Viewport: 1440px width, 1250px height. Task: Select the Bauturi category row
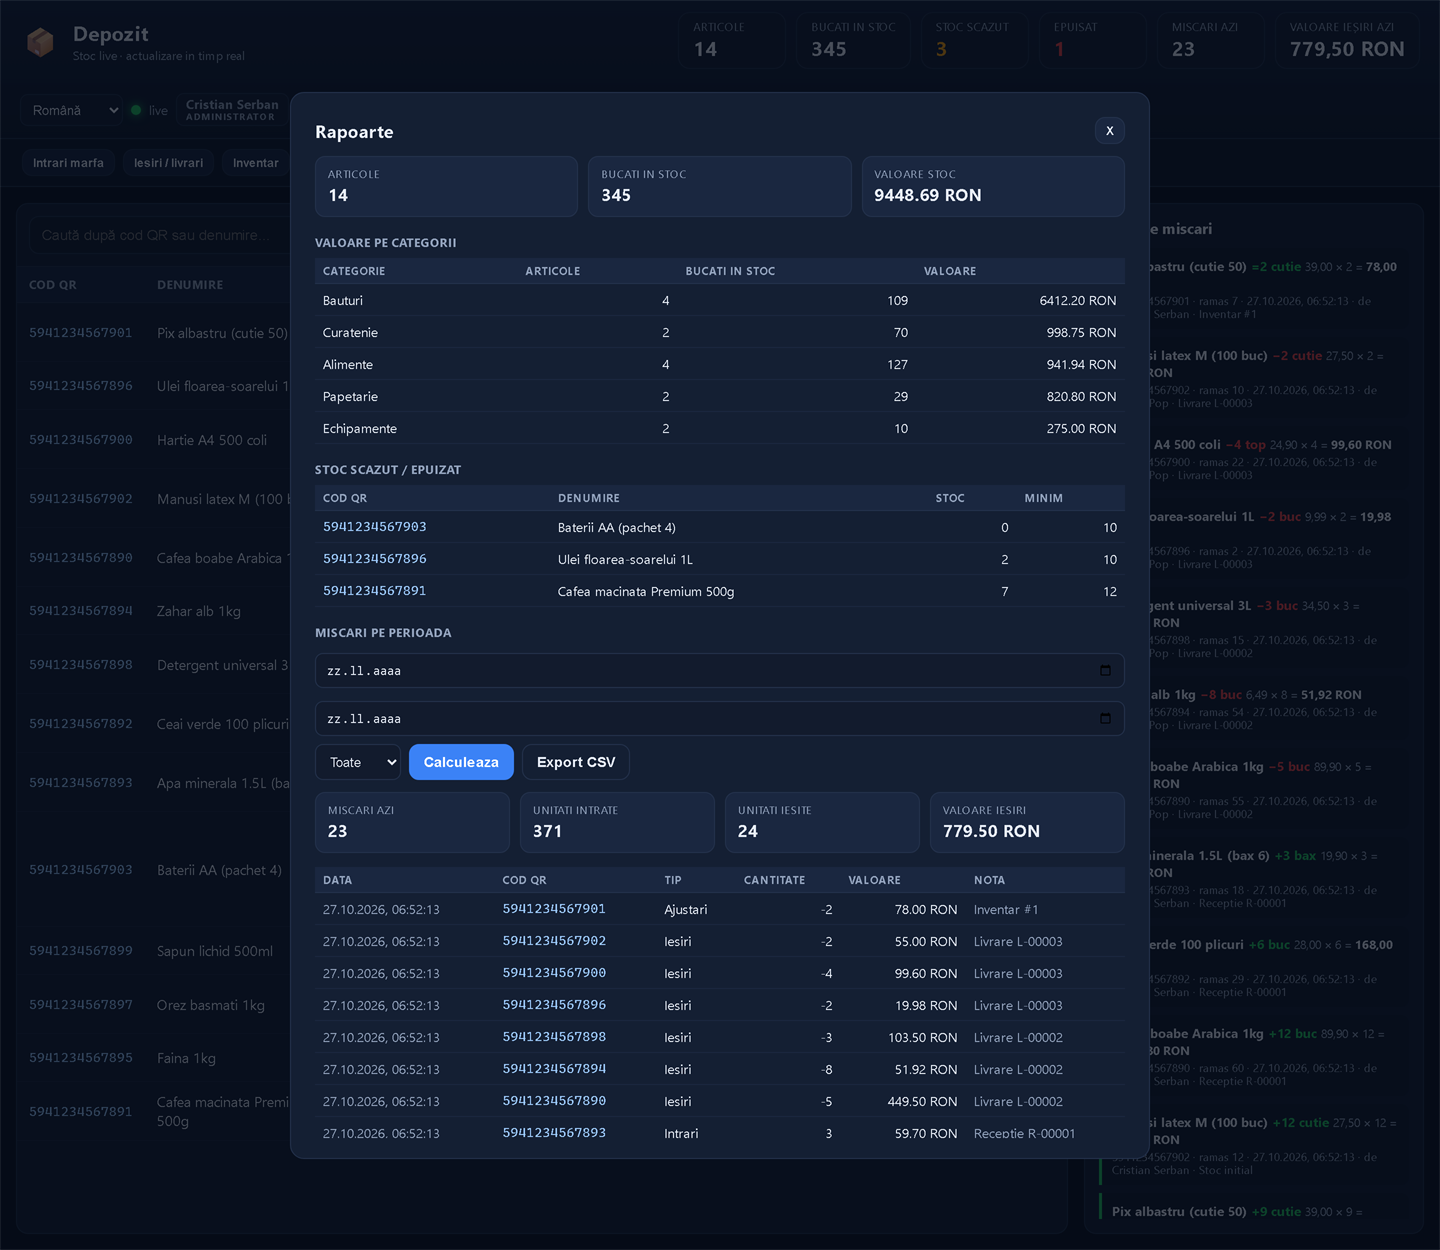point(720,300)
